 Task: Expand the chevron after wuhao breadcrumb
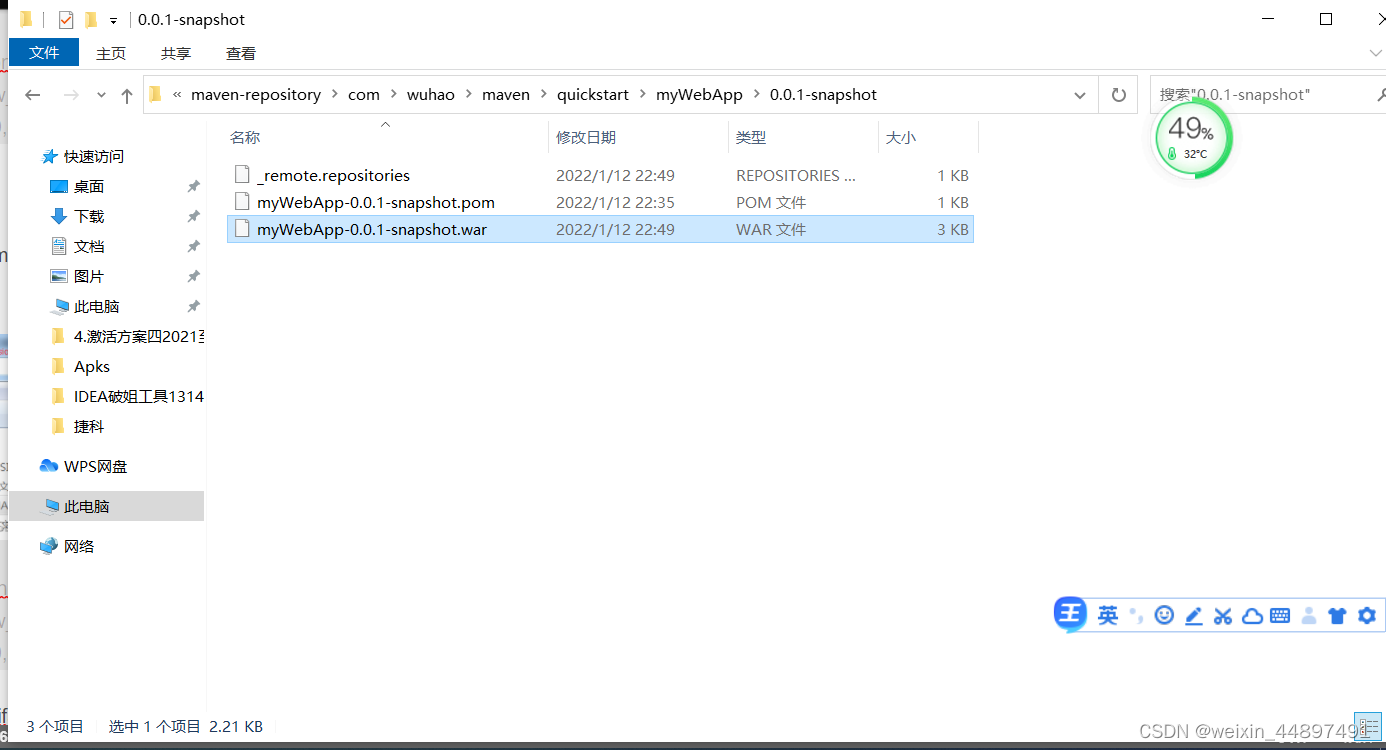pyautogui.click(x=469, y=95)
